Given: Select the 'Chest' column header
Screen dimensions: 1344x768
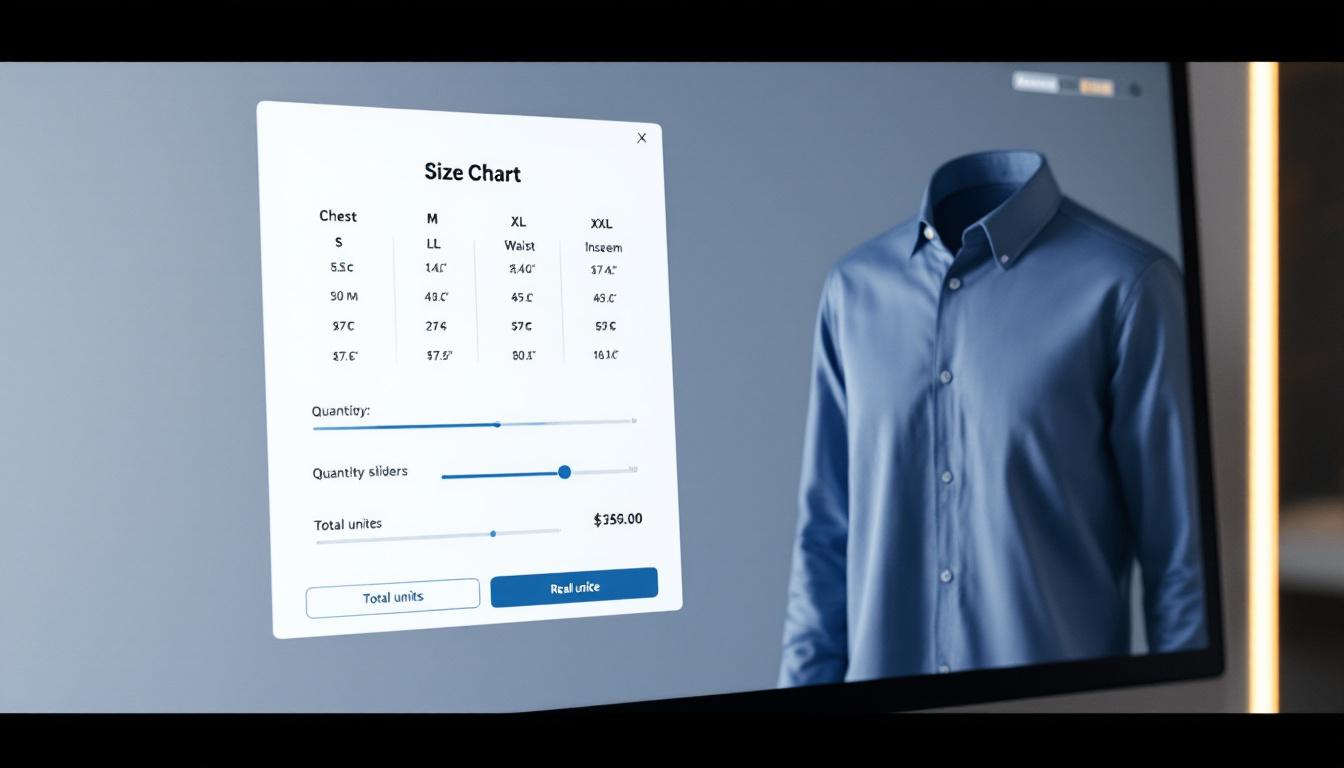Looking at the screenshot, I should pos(338,216).
